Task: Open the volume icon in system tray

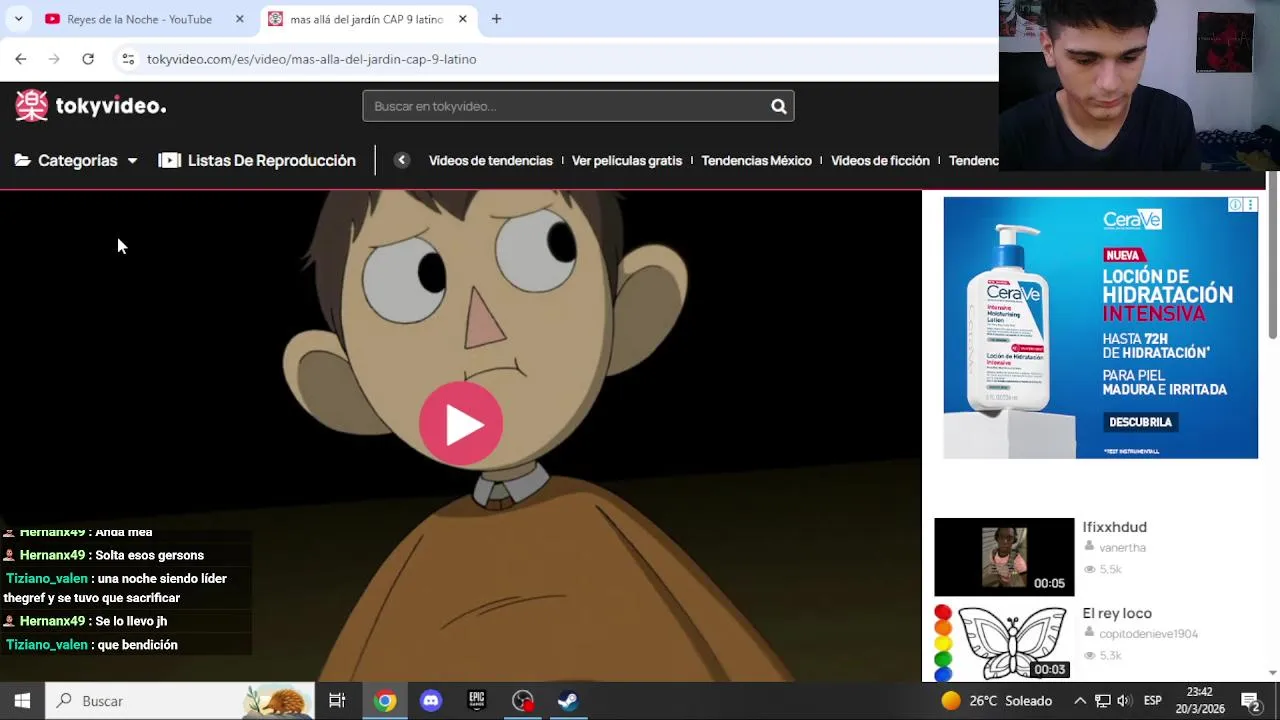Action: click(1124, 701)
